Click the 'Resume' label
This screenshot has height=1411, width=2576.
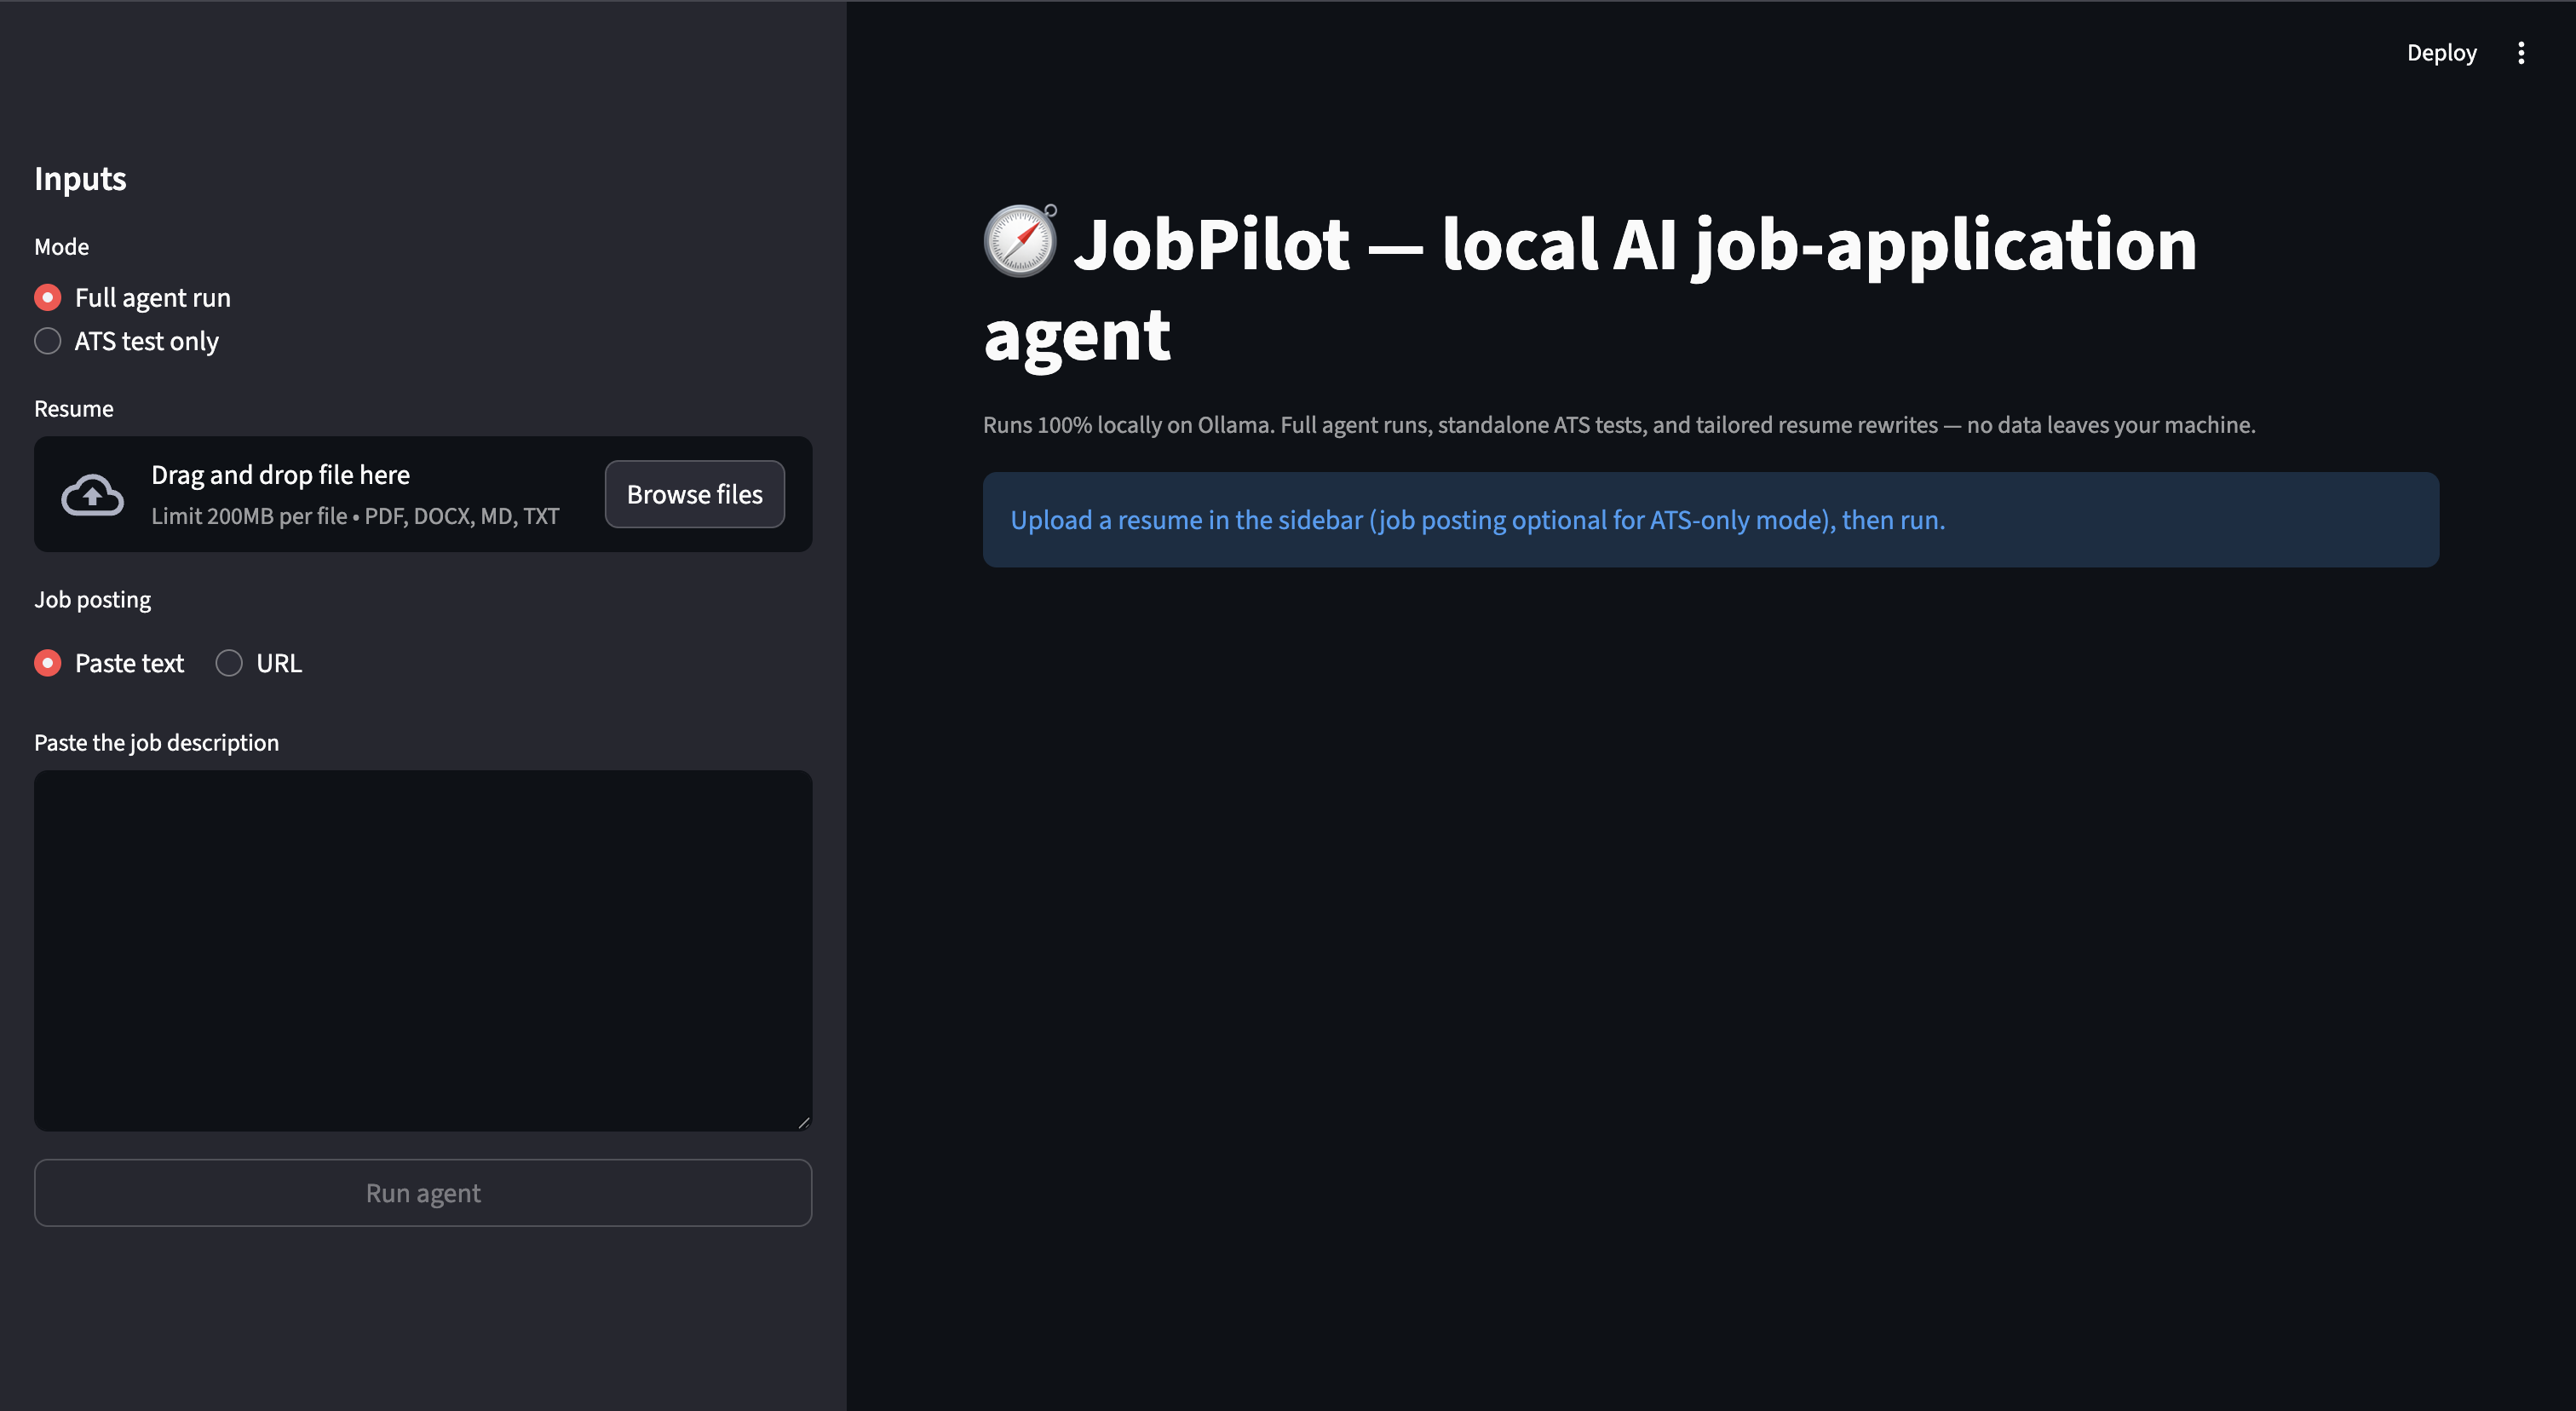[x=74, y=409]
